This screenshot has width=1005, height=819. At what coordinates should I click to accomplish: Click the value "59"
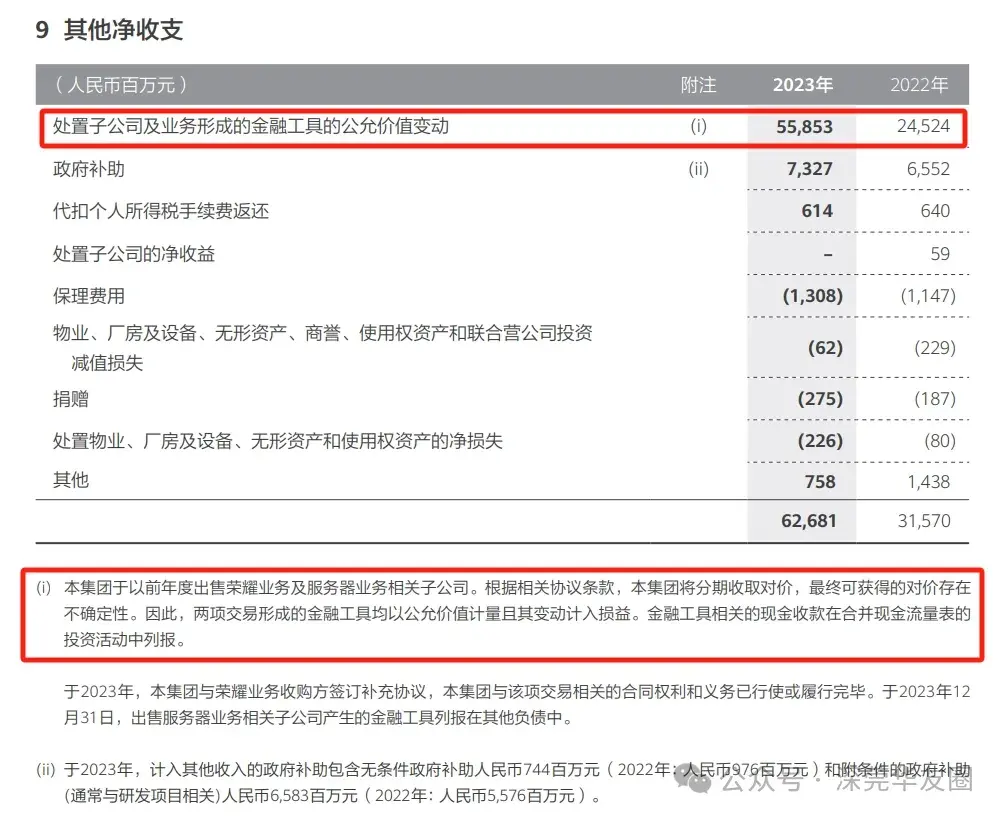pyautogui.click(x=940, y=254)
